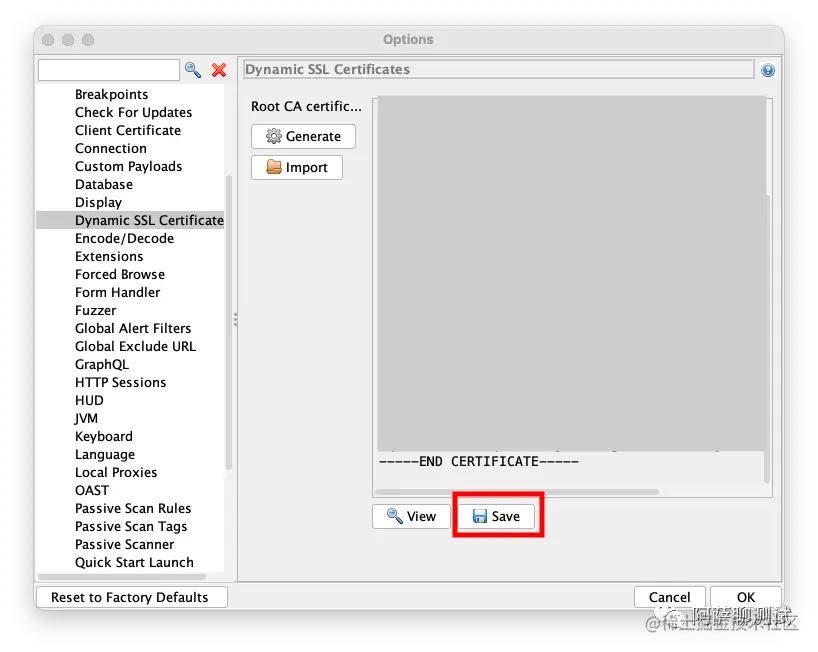Select HUD in the options list
The image size is (818, 652).
tap(89, 401)
